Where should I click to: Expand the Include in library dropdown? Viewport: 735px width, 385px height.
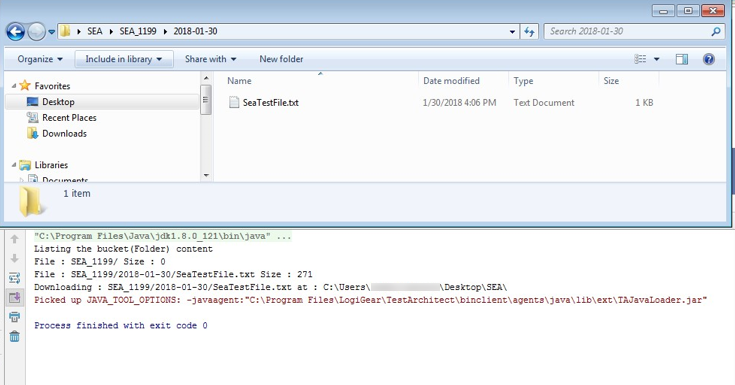click(124, 59)
